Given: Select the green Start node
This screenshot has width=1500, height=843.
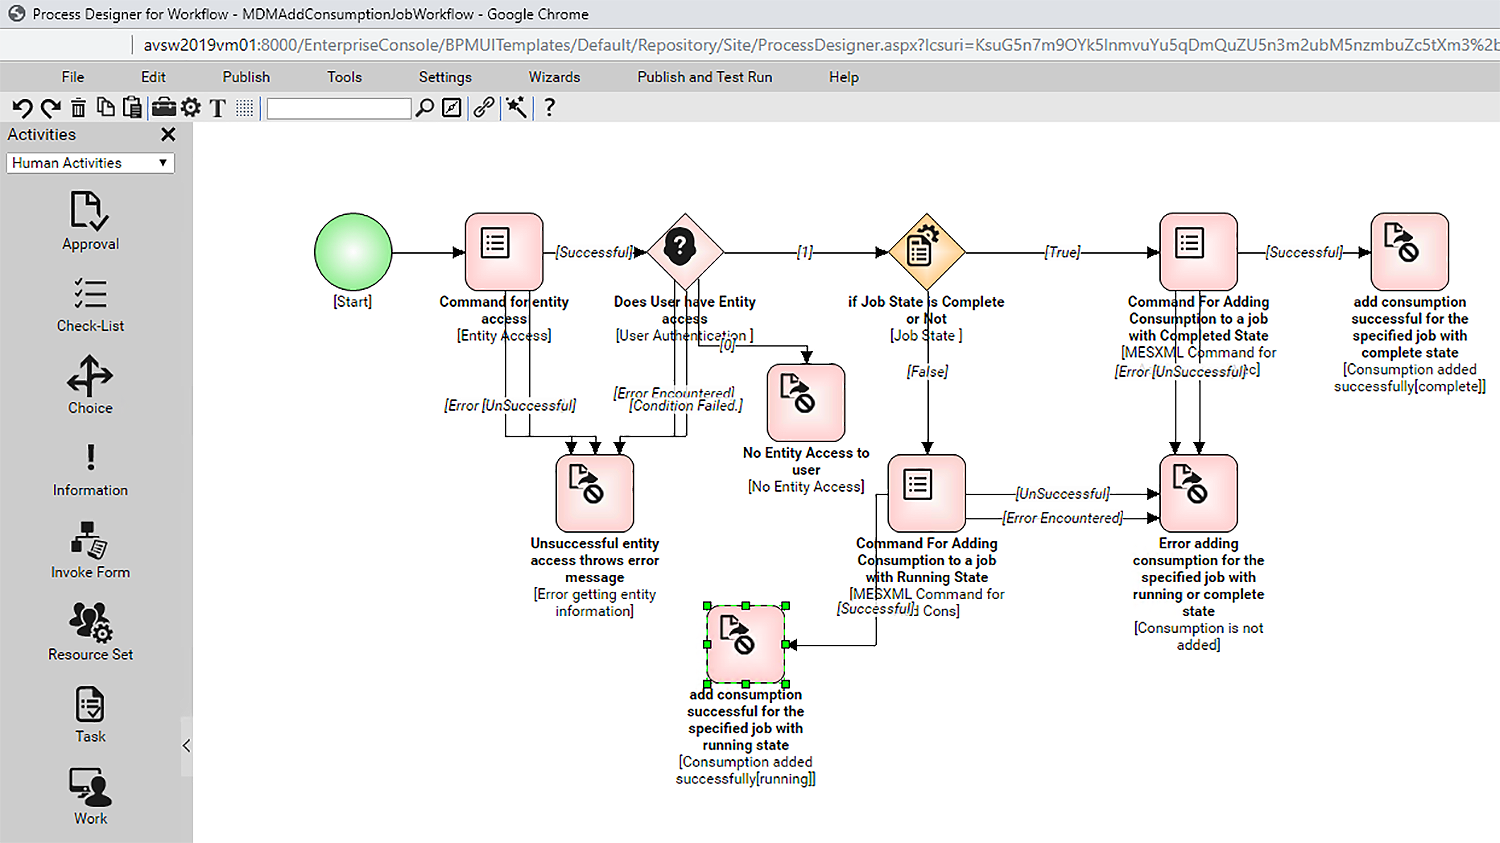Looking at the screenshot, I should pyautogui.click(x=353, y=252).
